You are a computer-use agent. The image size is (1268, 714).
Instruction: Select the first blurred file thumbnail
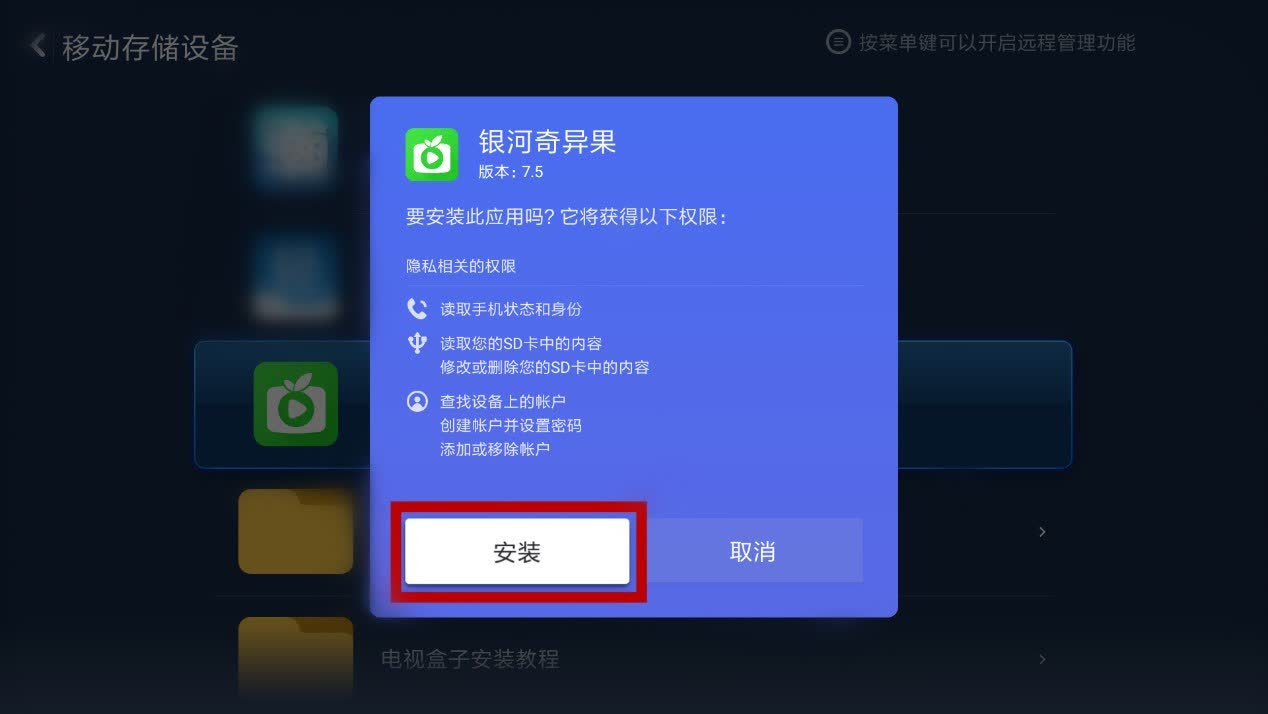(x=295, y=148)
